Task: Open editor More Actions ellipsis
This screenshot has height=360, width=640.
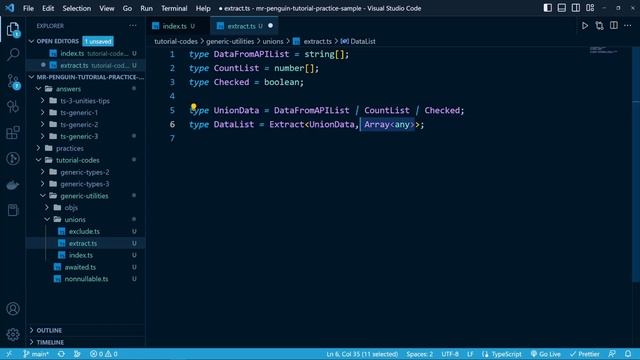Action: coord(628,26)
